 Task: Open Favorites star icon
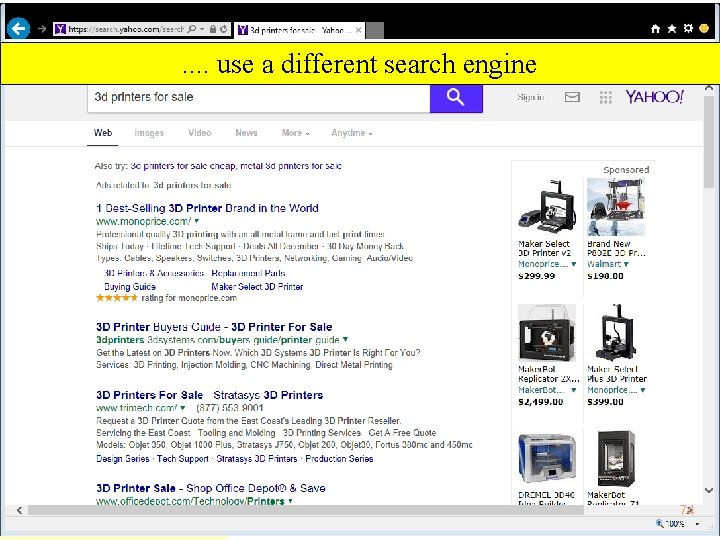click(x=672, y=29)
